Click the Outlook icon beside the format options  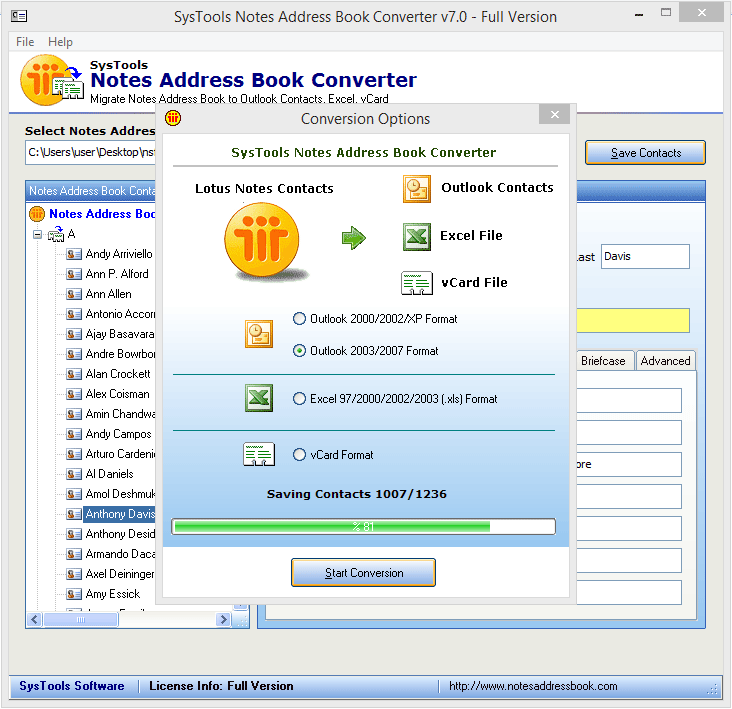(x=259, y=334)
